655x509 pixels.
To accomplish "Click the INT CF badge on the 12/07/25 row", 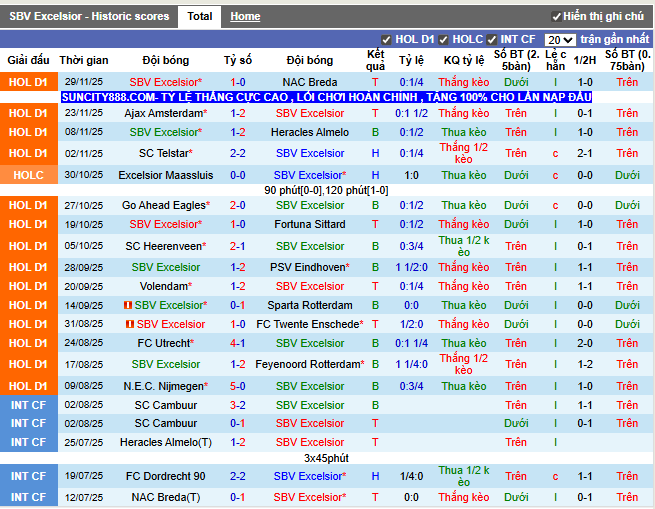I will (28, 497).
